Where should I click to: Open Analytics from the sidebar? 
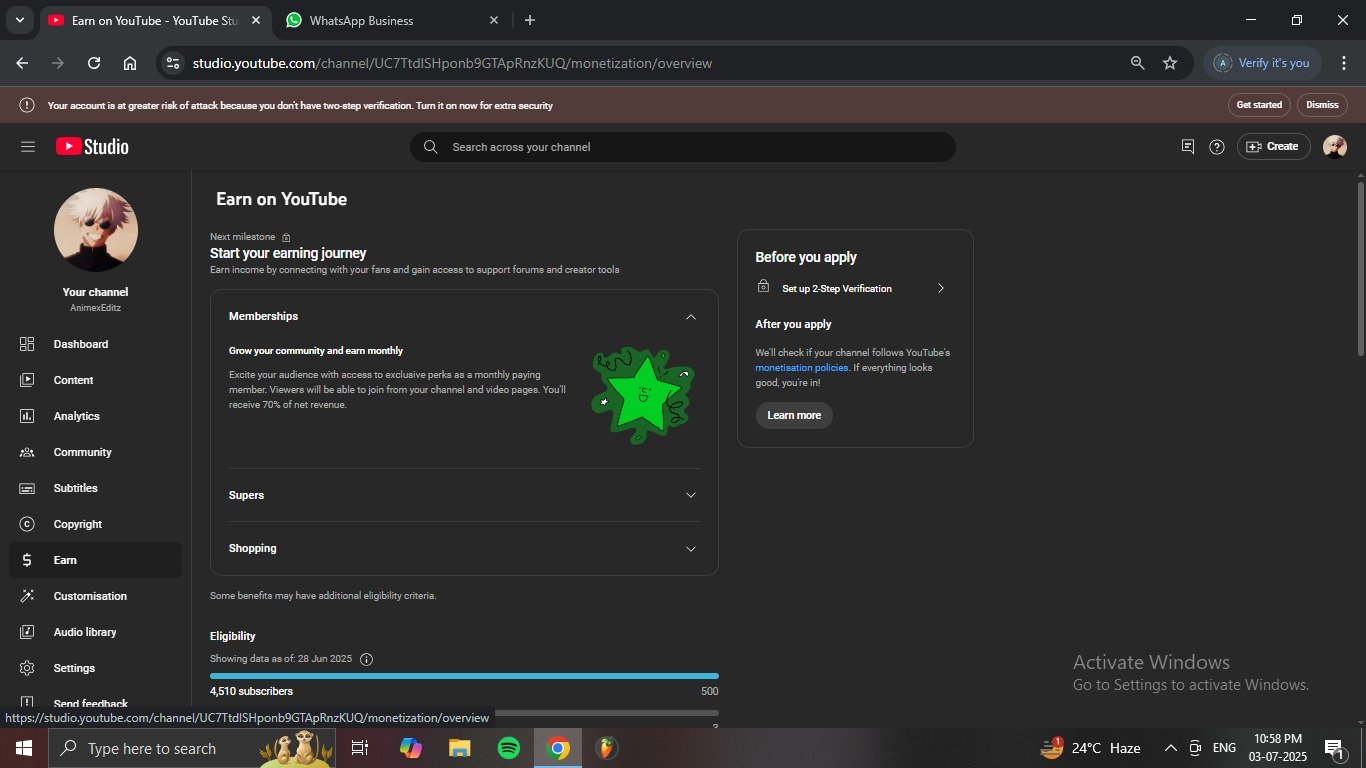point(95,416)
